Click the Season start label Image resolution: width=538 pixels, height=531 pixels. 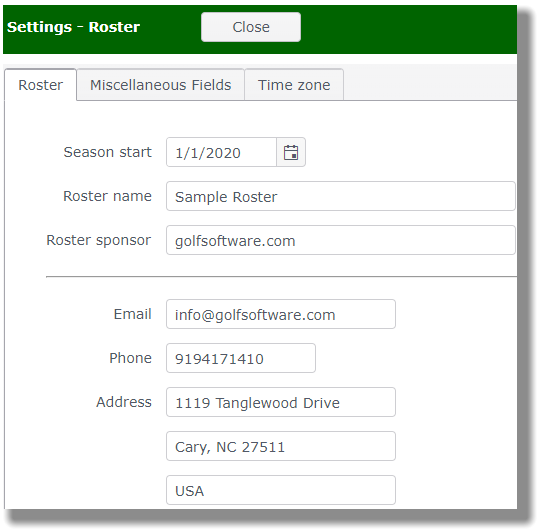click(x=107, y=152)
